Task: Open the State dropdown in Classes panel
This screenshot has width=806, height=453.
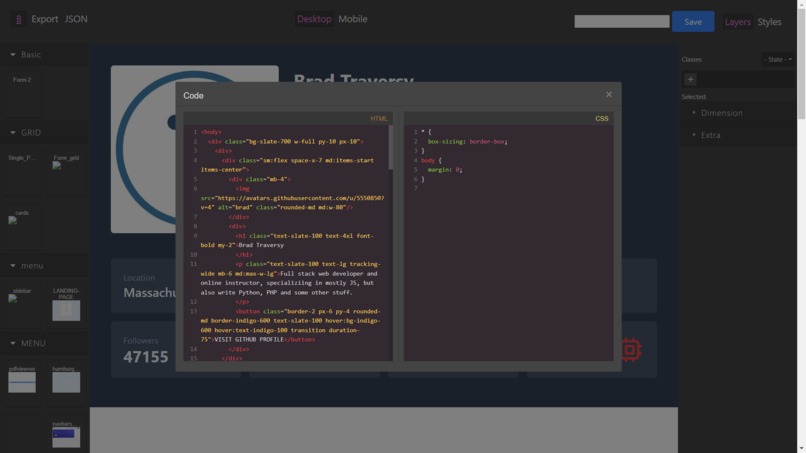Action: pyautogui.click(x=777, y=60)
